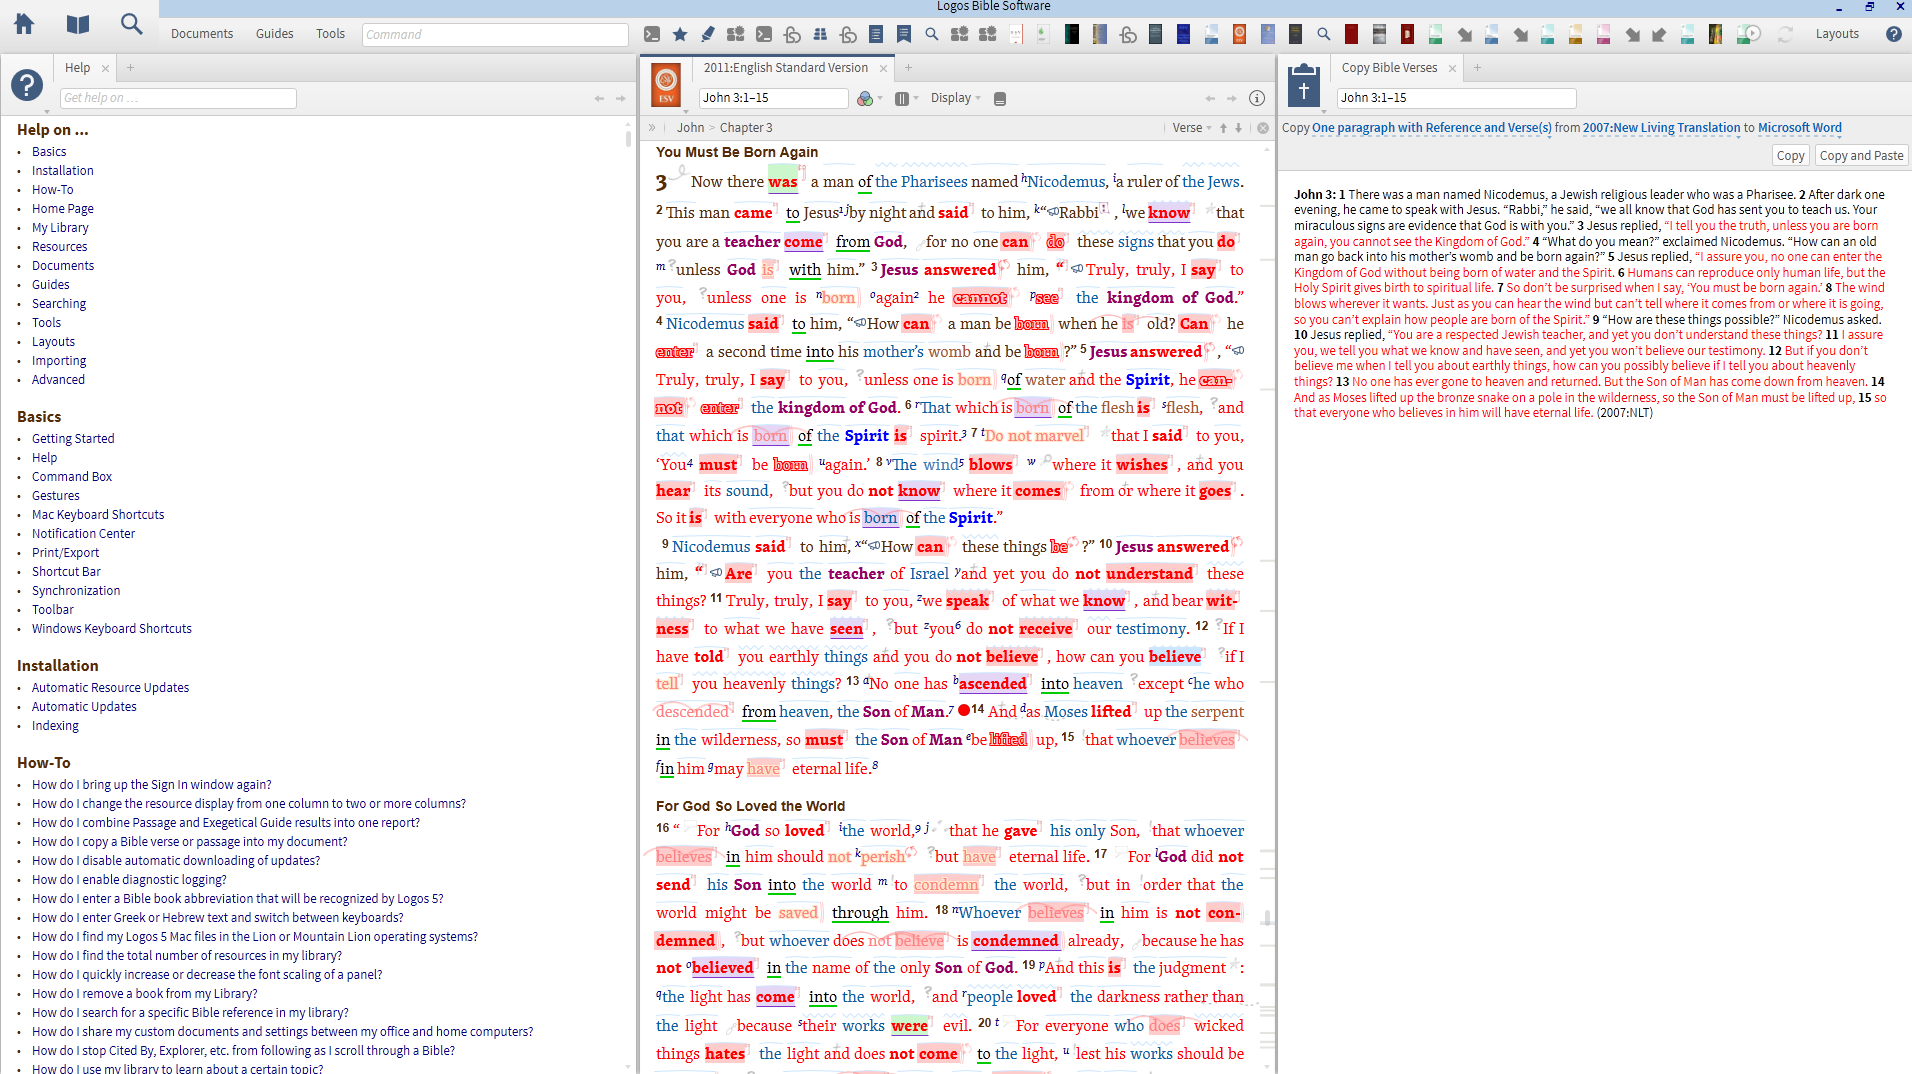1912x1074 pixels.
Task: Click the Copy Bible Verses panel icon
Action: coord(1303,85)
